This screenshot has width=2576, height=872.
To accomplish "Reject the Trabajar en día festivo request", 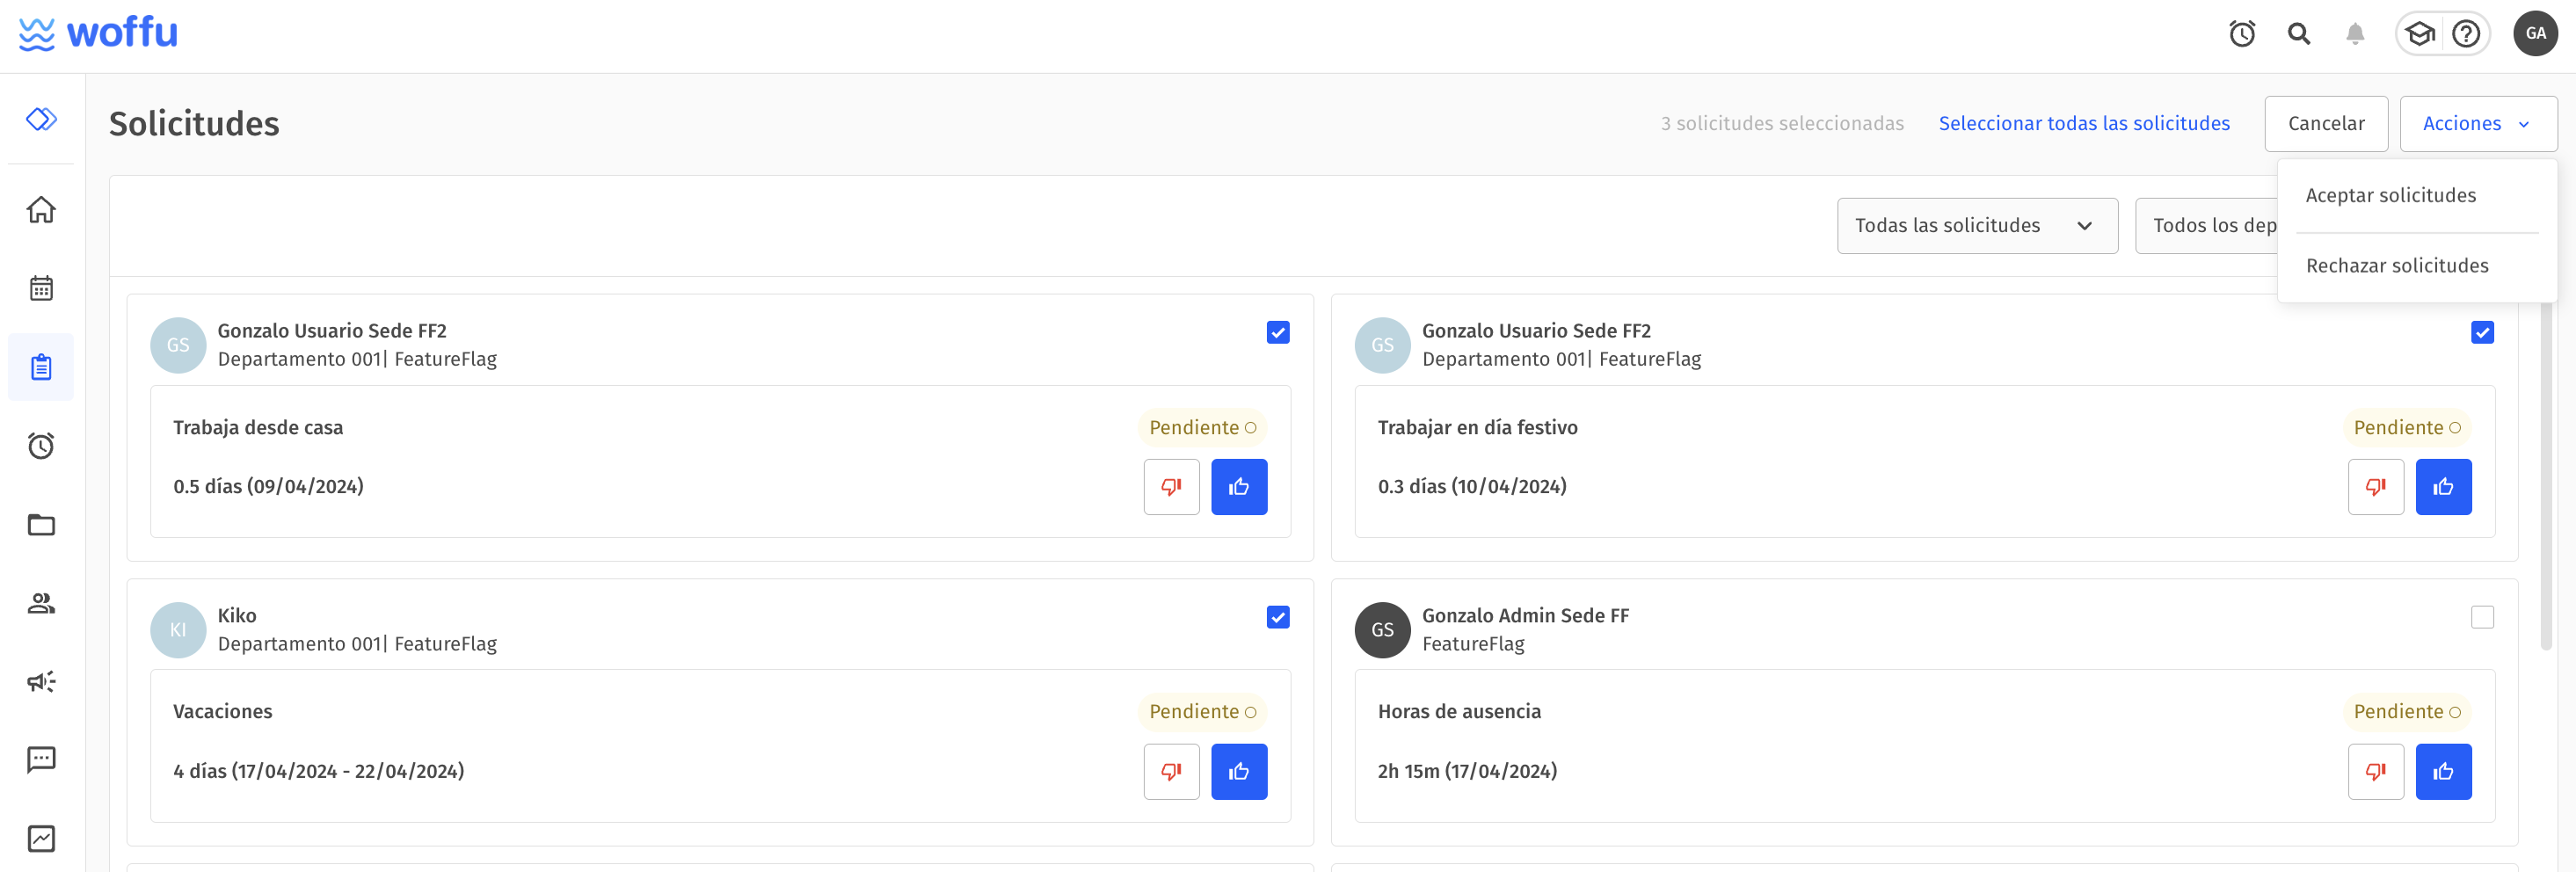I will (2376, 487).
